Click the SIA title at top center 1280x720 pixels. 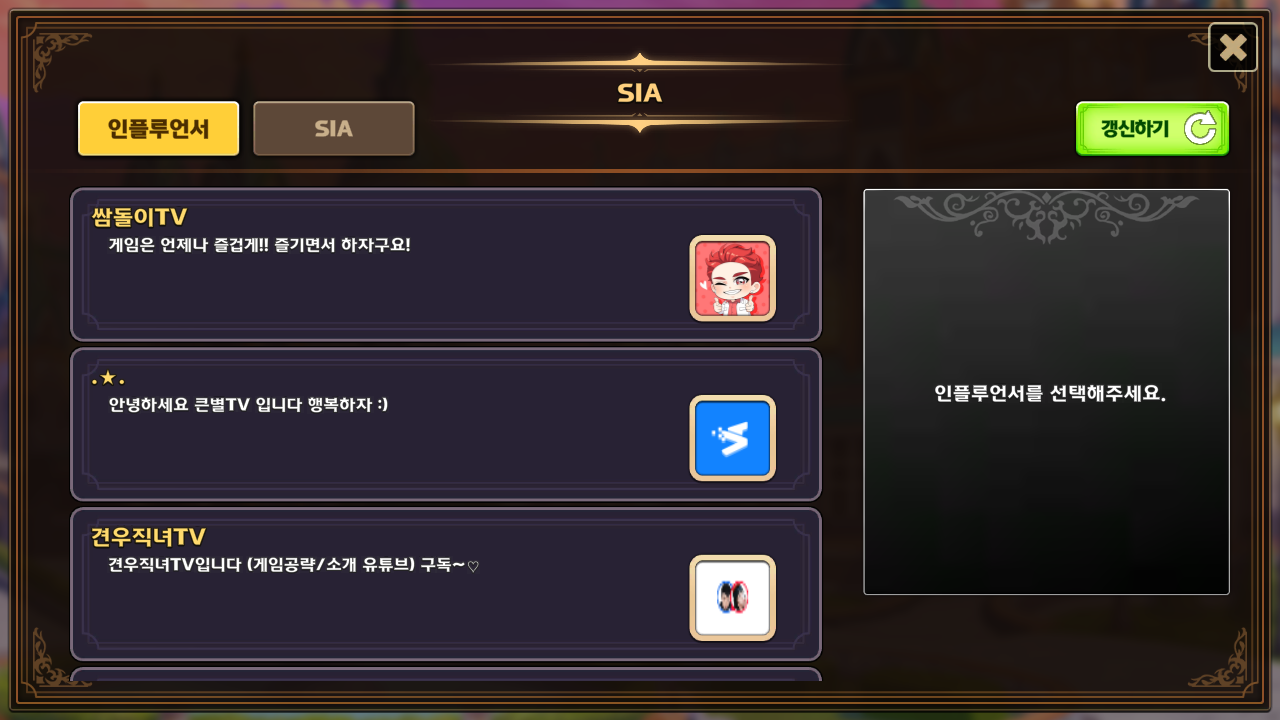coord(640,93)
